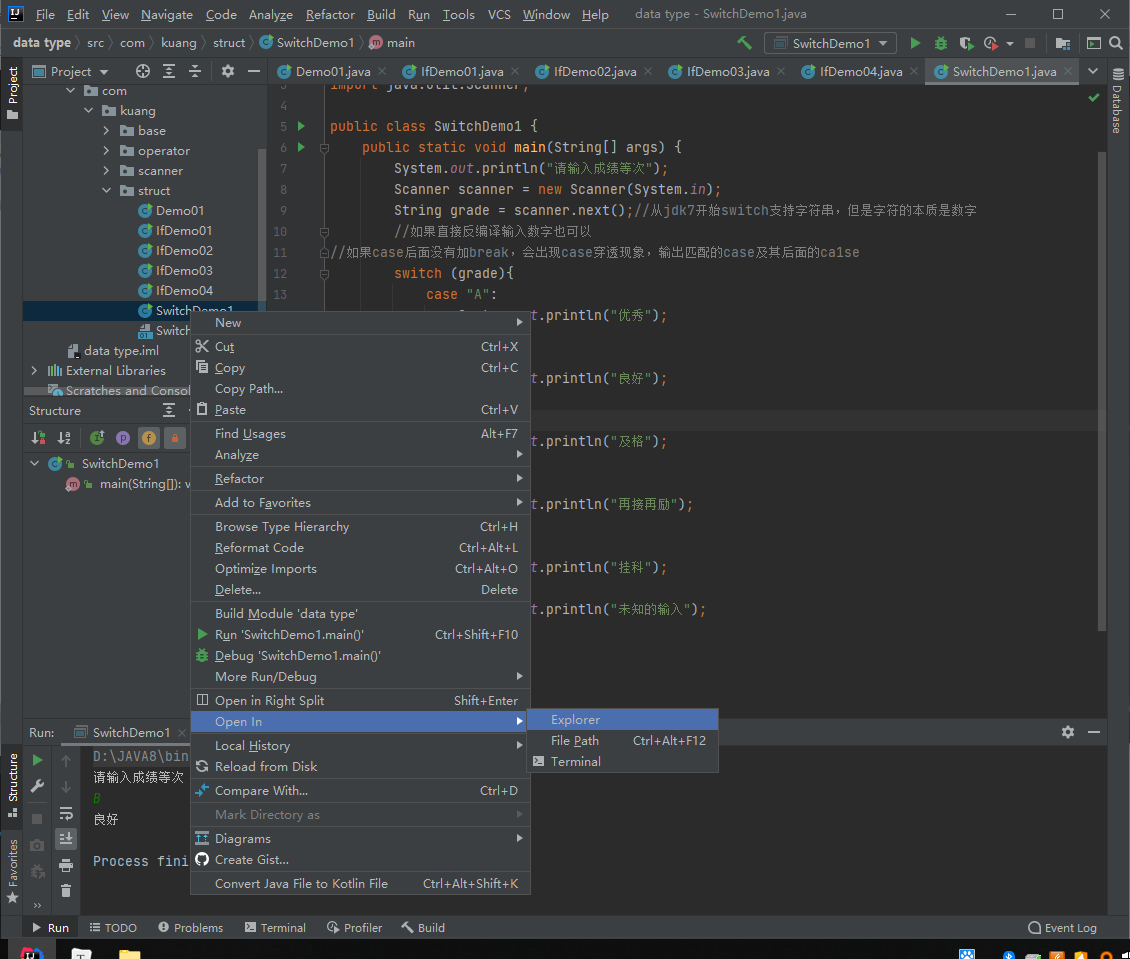1130x959 pixels.
Task: Show the hidden editor tabs dropdown
Action: (1093, 71)
